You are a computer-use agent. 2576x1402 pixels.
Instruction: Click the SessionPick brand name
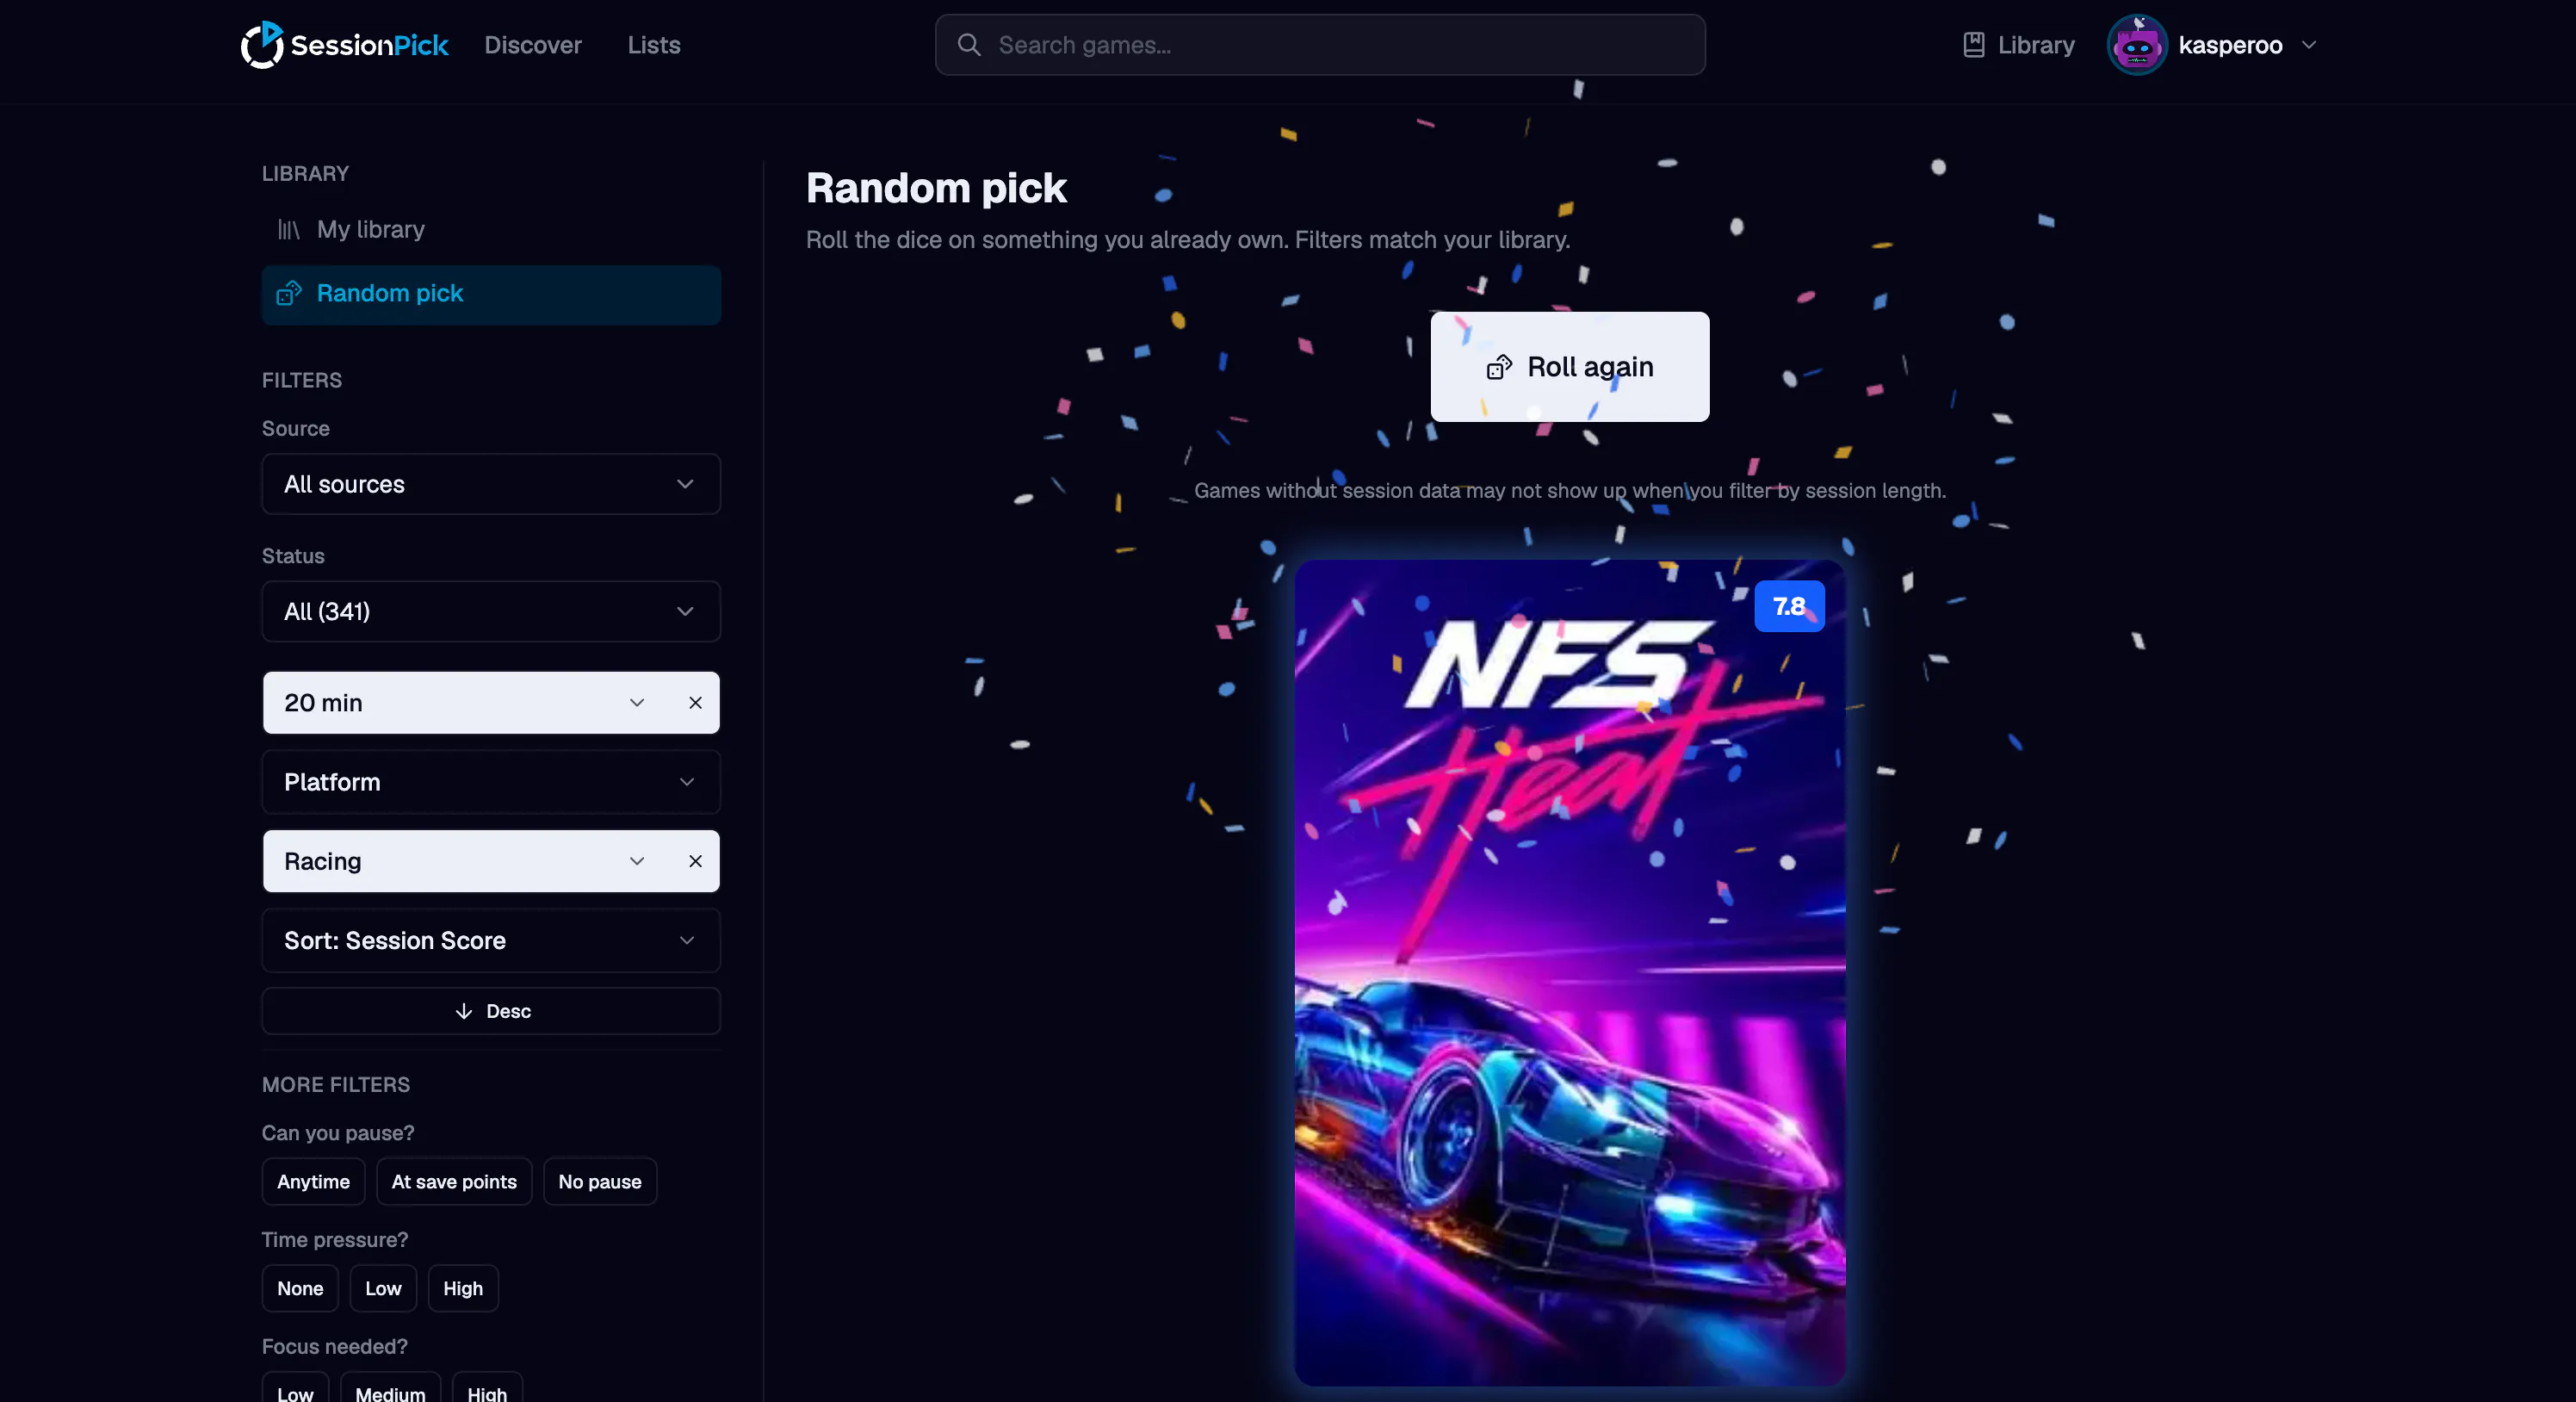pos(369,45)
